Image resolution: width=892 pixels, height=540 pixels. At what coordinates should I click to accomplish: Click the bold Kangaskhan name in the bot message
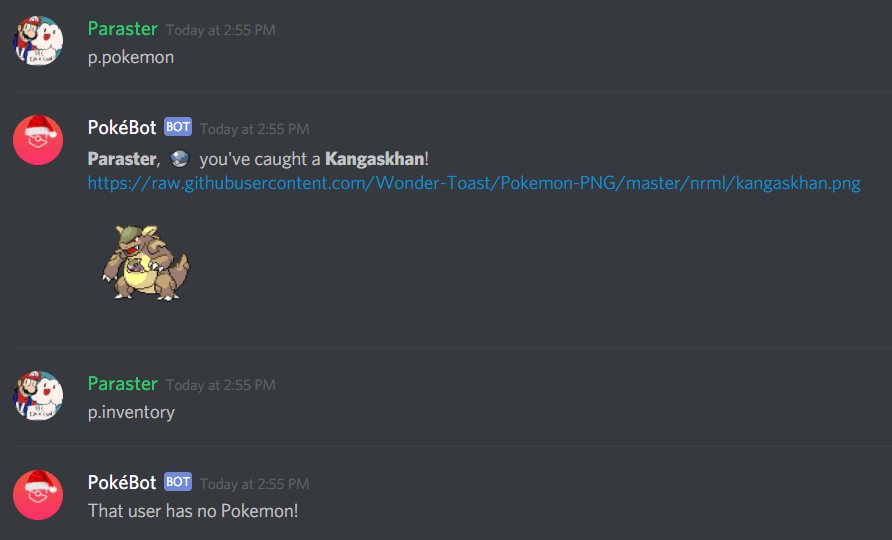(375, 159)
